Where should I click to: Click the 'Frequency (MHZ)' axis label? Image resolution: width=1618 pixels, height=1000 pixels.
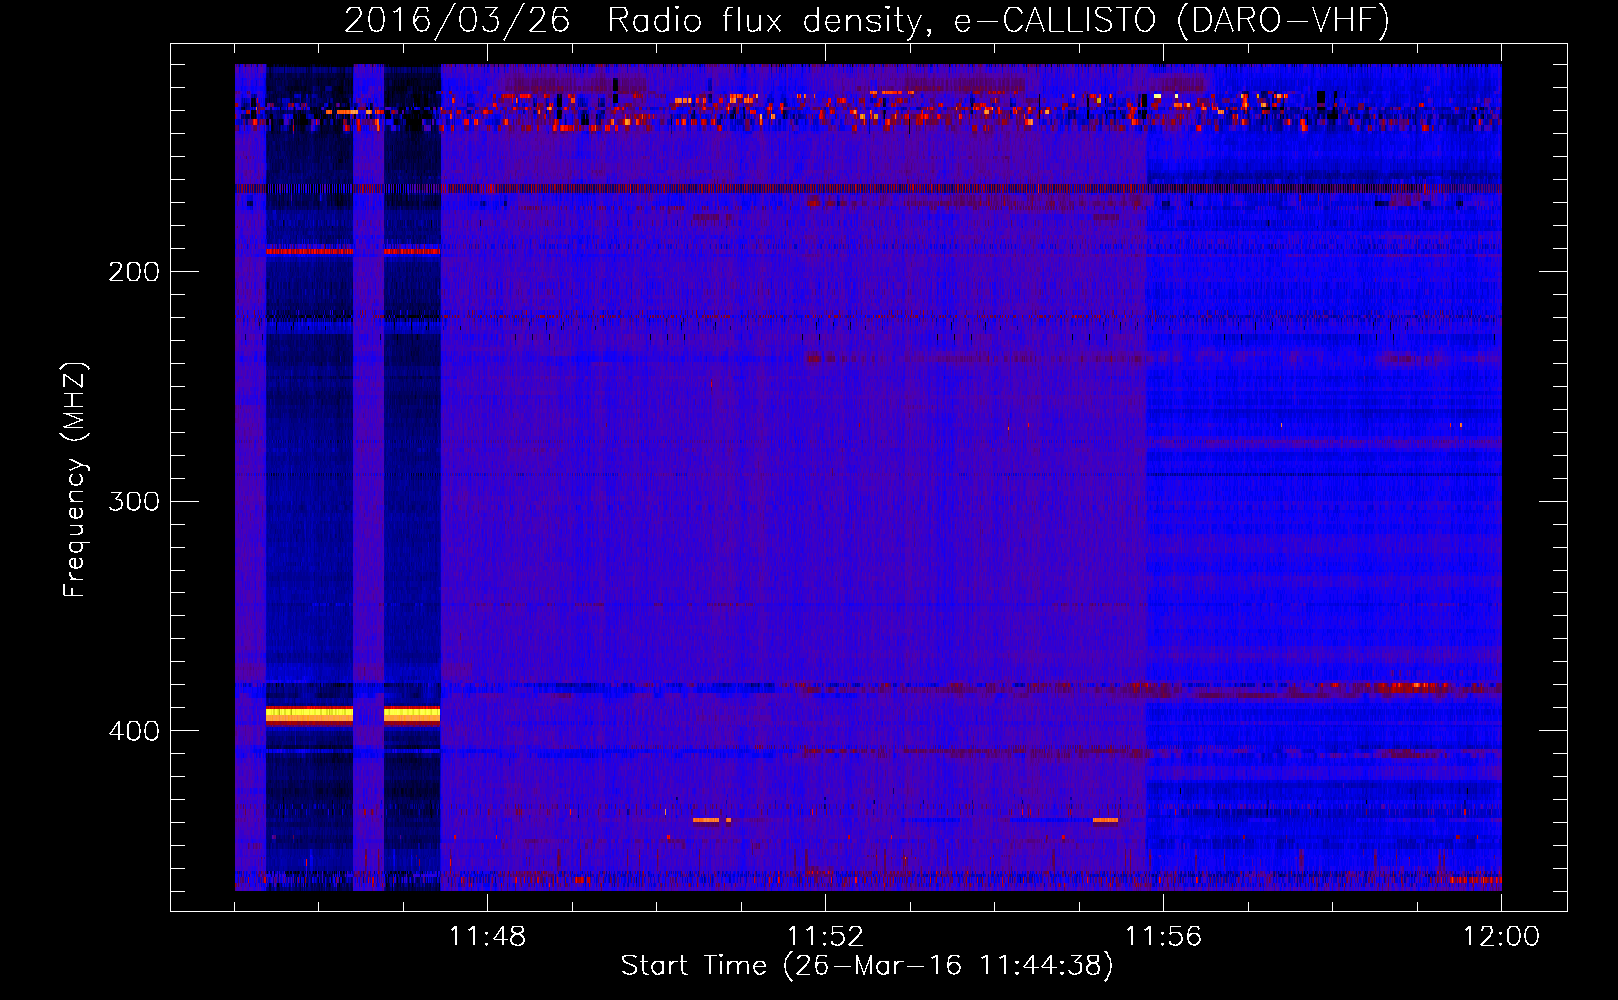click(75, 480)
